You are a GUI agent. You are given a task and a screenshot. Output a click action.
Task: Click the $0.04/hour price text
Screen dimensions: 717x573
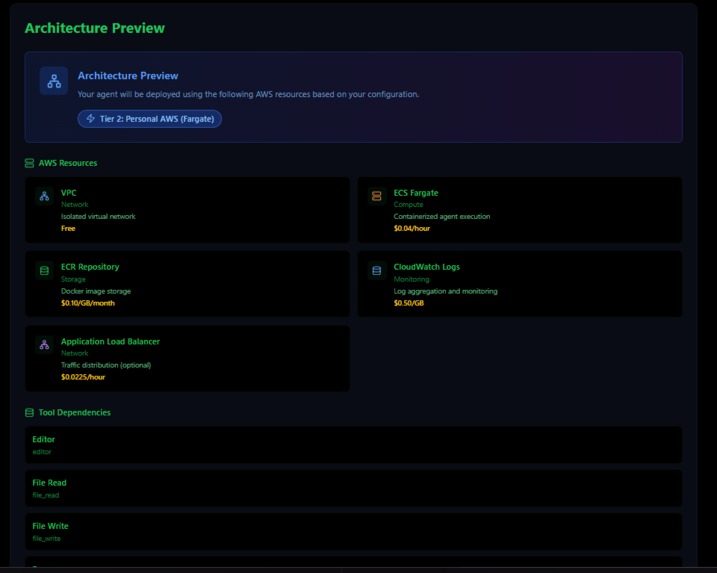(x=412, y=228)
